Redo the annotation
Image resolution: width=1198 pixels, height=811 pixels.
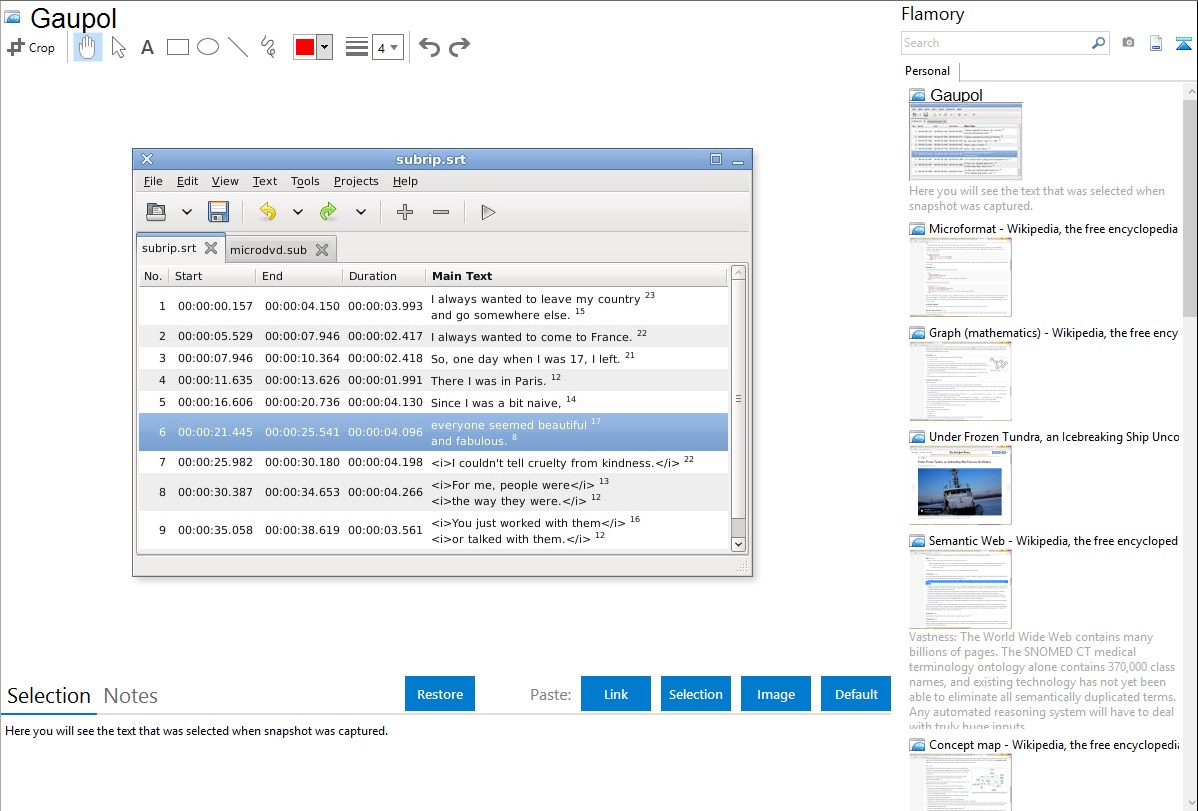[x=459, y=47]
